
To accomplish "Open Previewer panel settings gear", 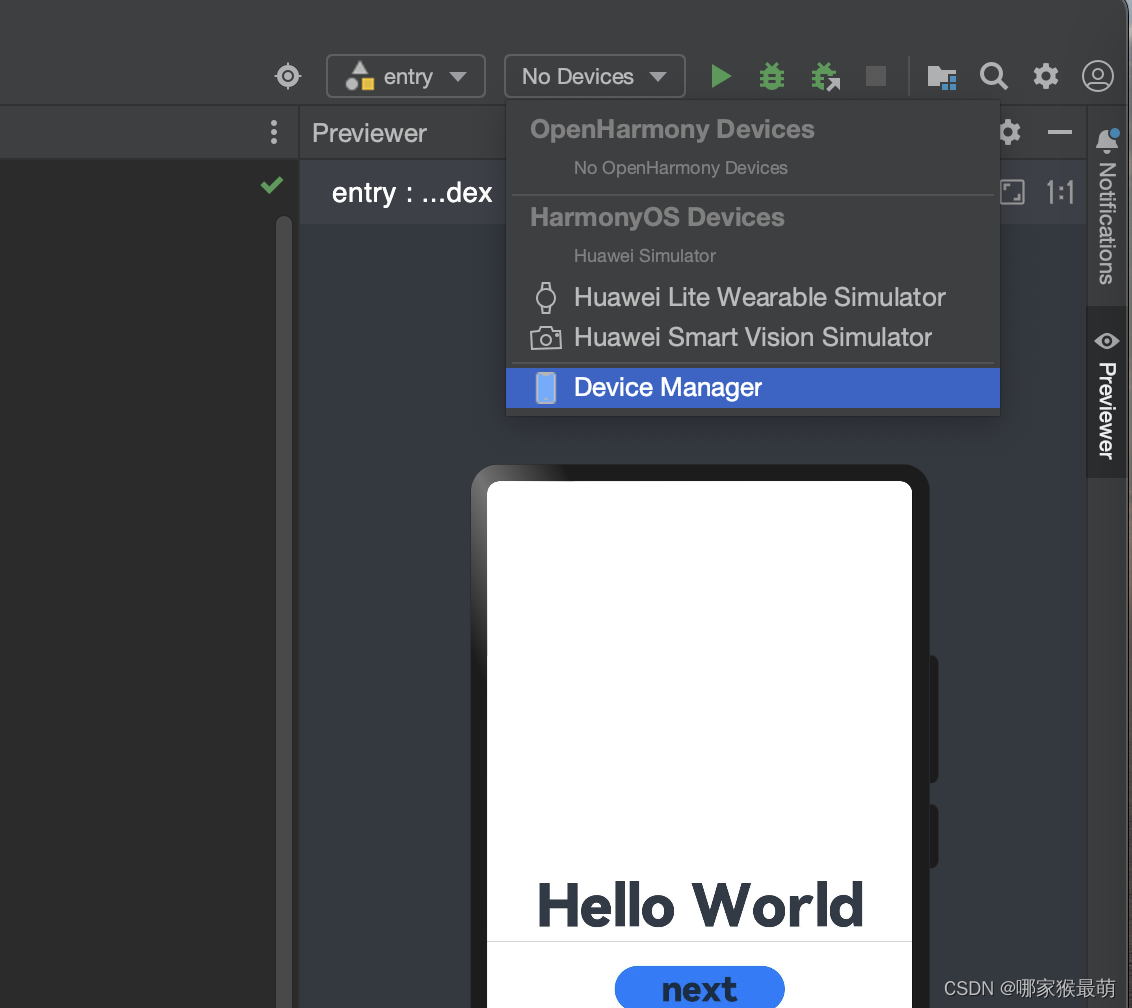I will pyautogui.click(x=1010, y=132).
